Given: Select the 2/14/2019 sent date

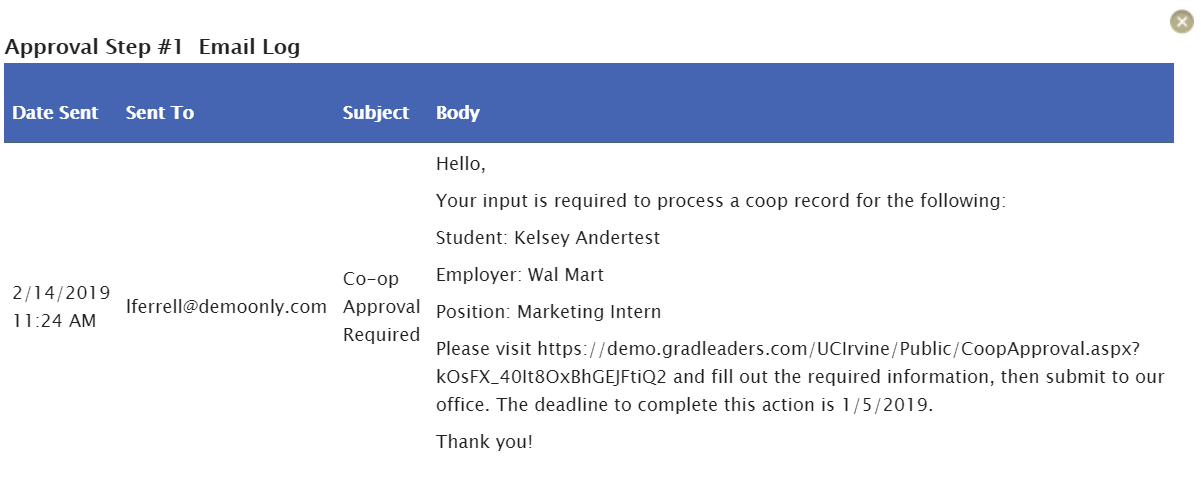Looking at the screenshot, I should (61, 293).
